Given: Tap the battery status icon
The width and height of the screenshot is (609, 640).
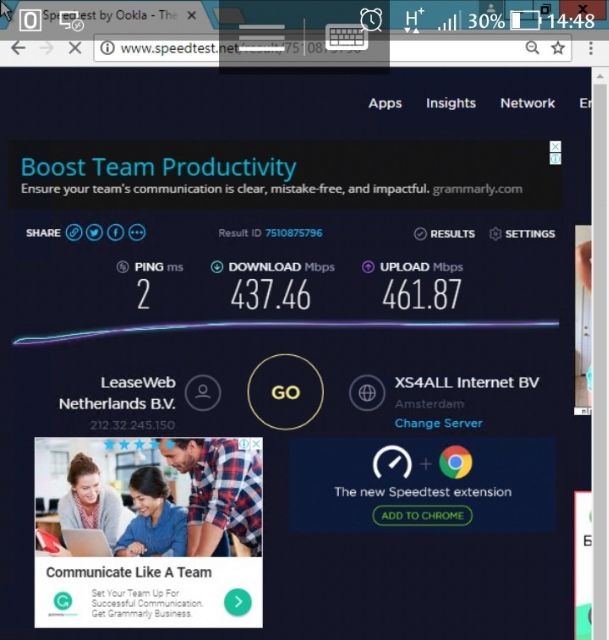Looking at the screenshot, I should click(526, 20).
